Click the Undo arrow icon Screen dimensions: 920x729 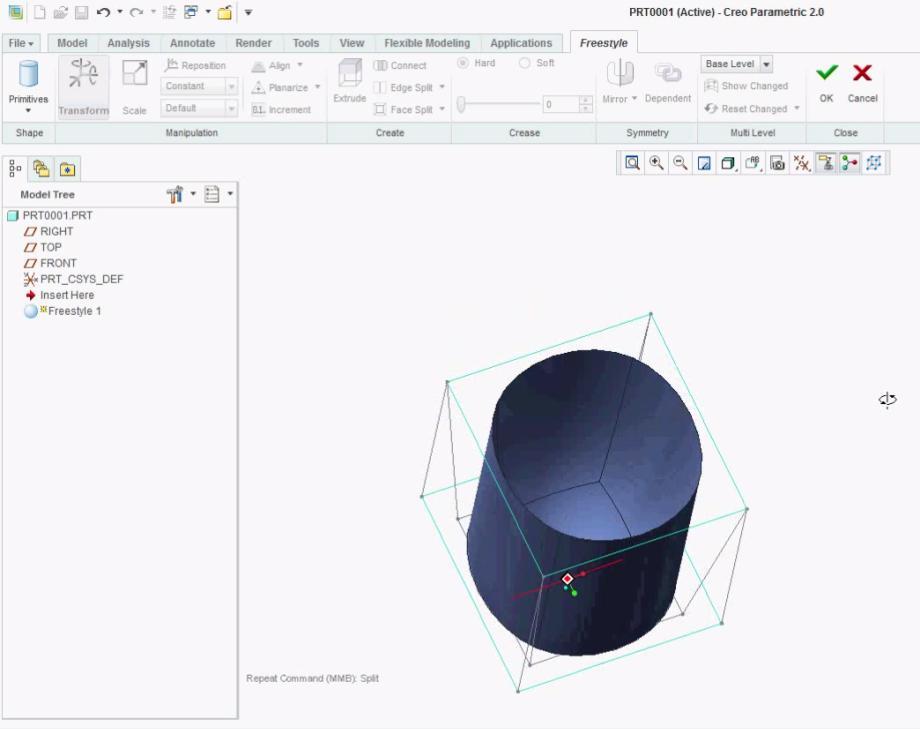point(103,12)
